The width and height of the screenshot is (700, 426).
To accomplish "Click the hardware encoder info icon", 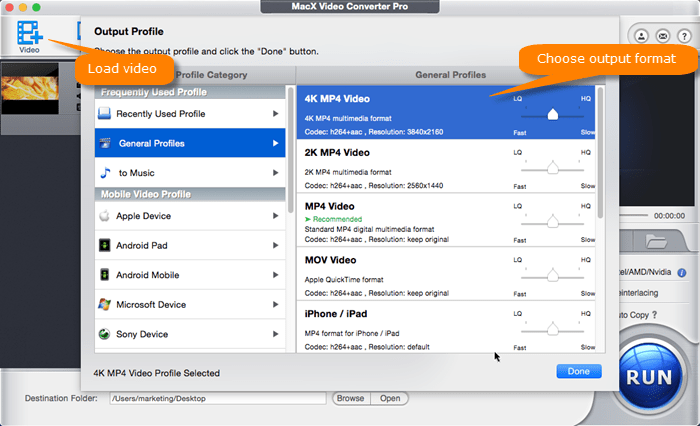I will [682, 272].
